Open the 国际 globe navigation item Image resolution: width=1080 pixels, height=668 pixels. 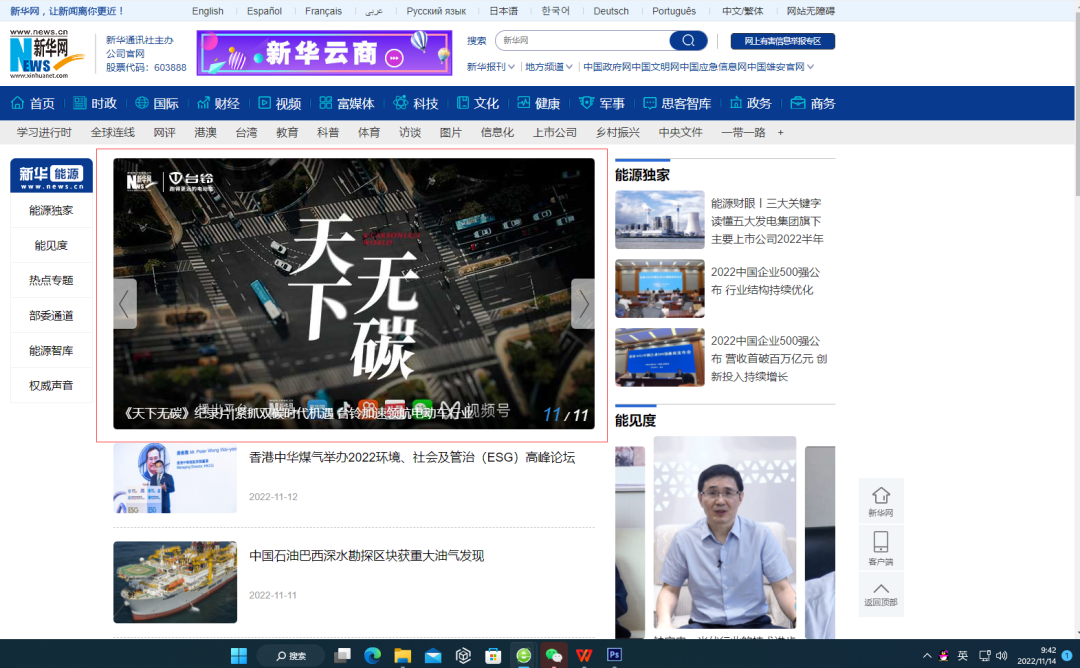[157, 103]
